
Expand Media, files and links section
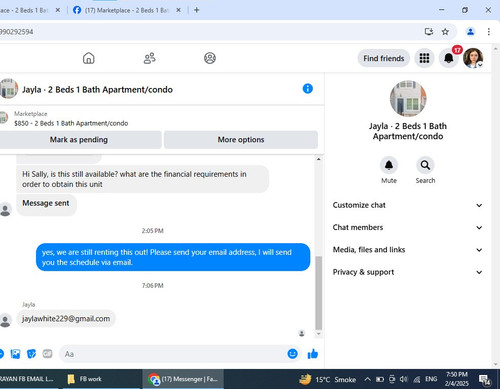click(407, 250)
